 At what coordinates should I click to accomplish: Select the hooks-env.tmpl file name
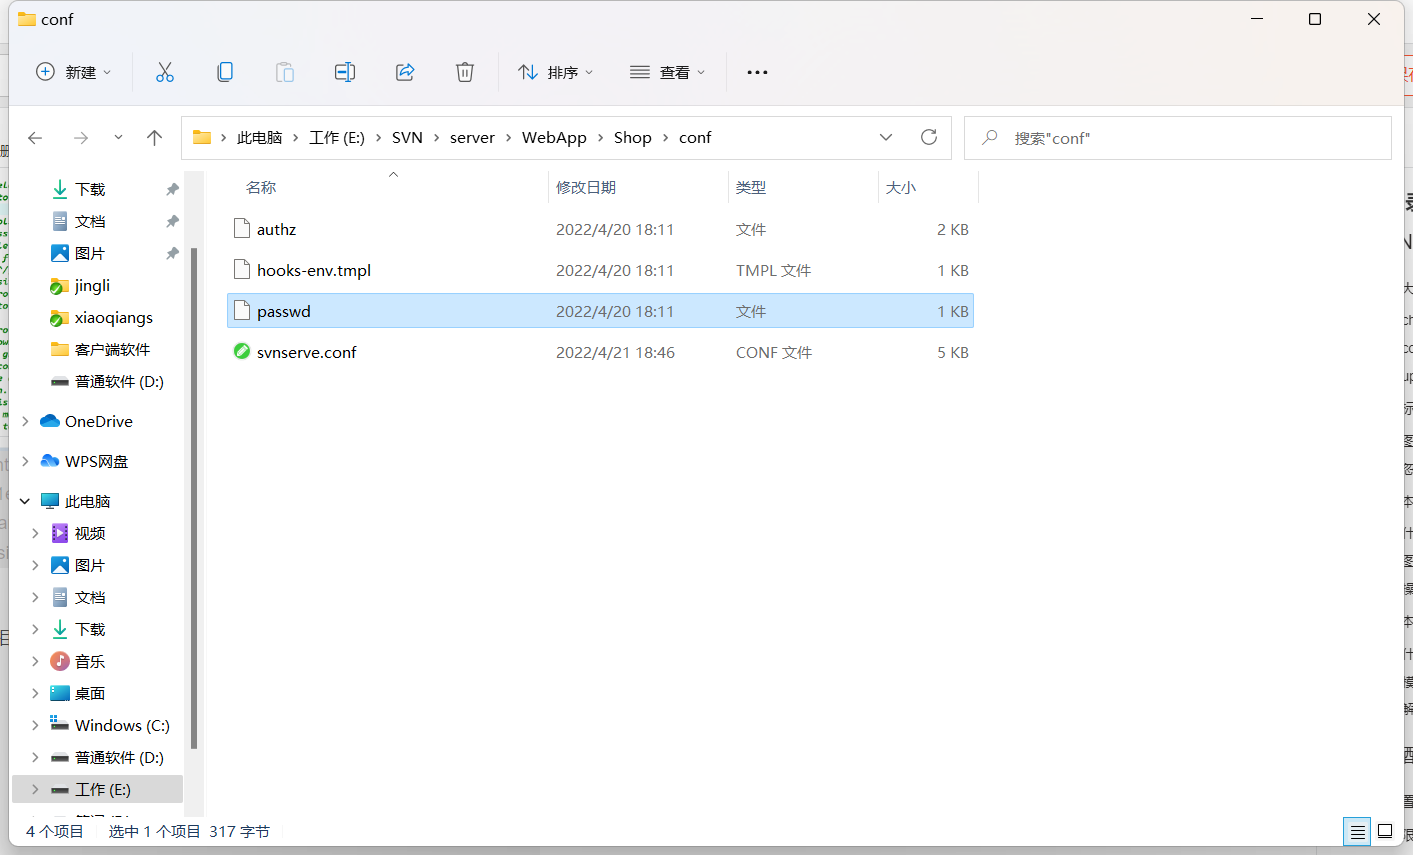(x=314, y=270)
